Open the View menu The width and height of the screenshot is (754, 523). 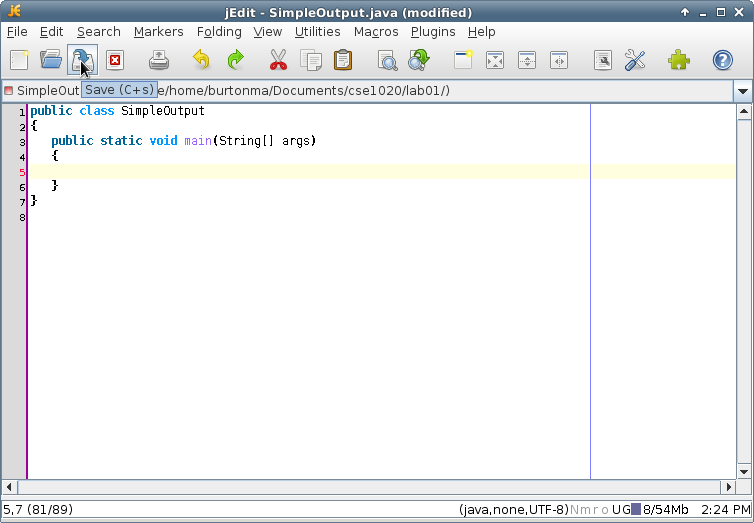tap(267, 32)
